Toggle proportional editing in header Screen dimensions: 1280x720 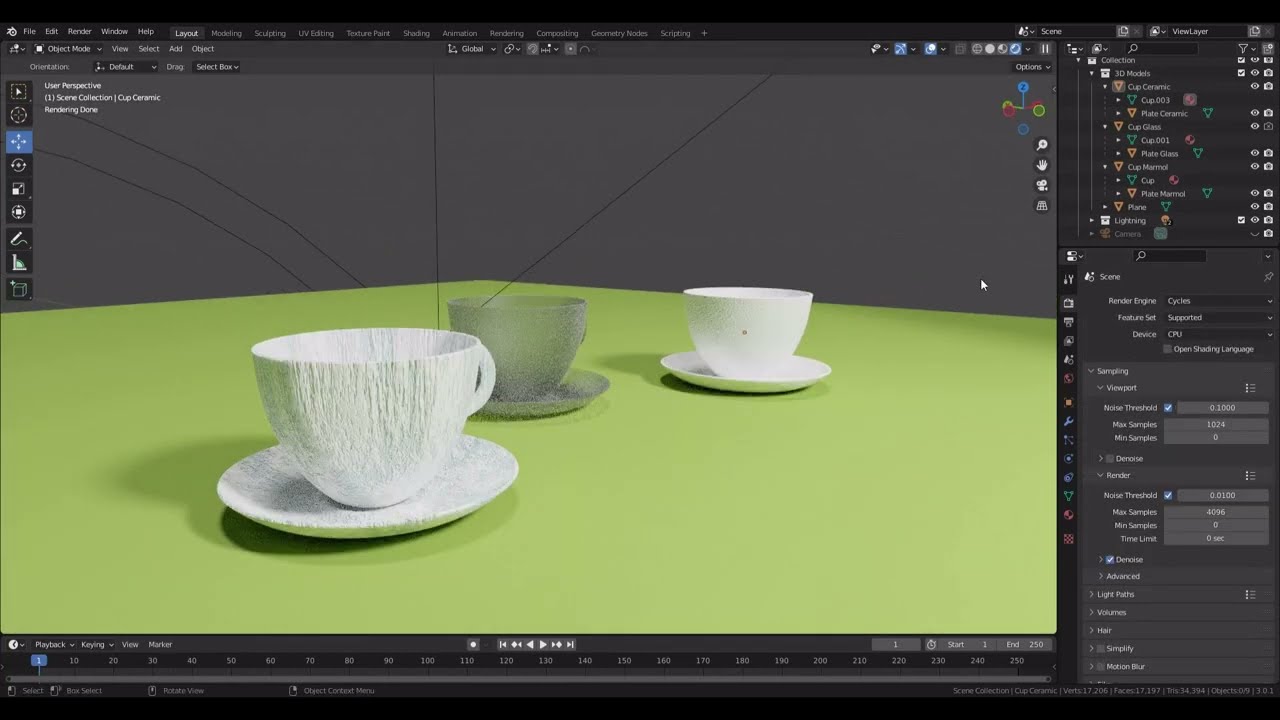571,49
